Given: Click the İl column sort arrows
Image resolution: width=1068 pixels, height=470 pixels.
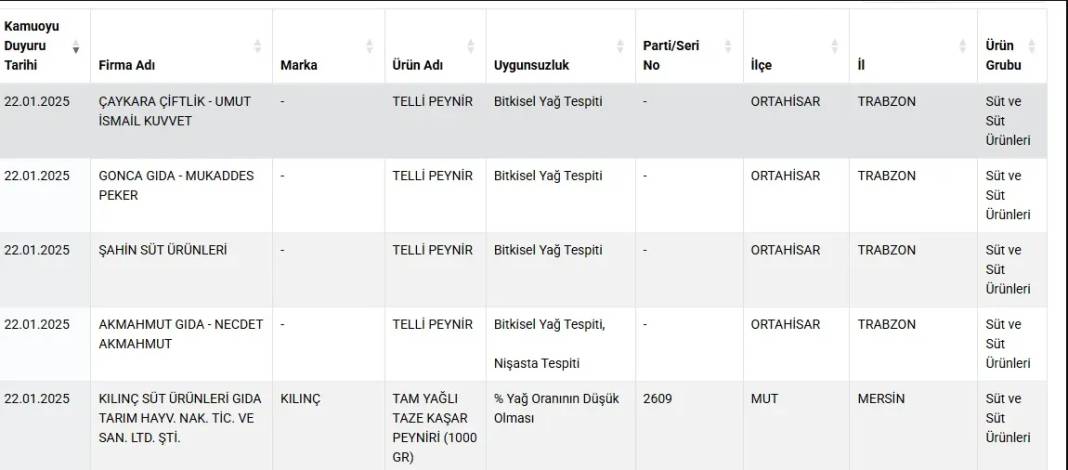Looking at the screenshot, I should (962, 46).
